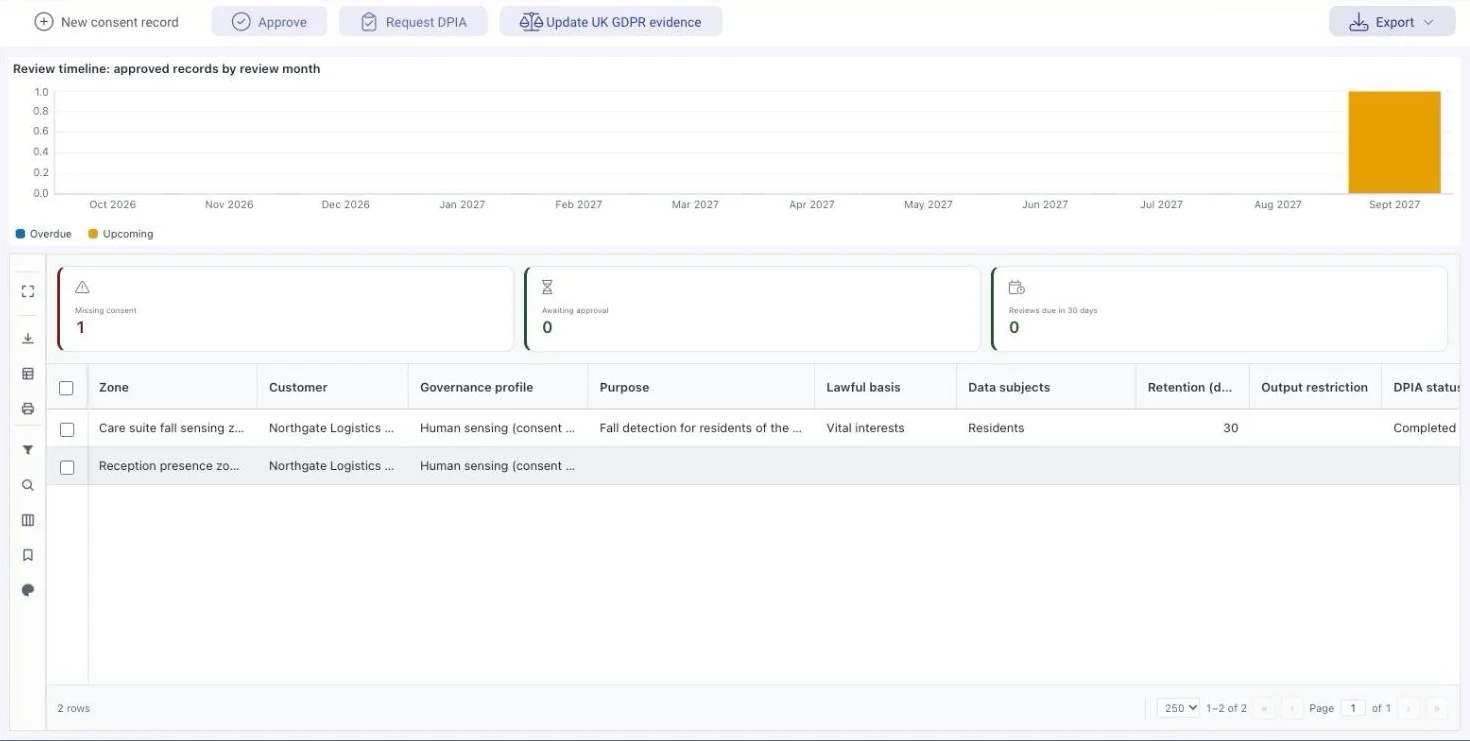Screen dimensions: 1470x741
Task: Click the calendar icon on Reviews due card
Action: click(x=1016, y=288)
